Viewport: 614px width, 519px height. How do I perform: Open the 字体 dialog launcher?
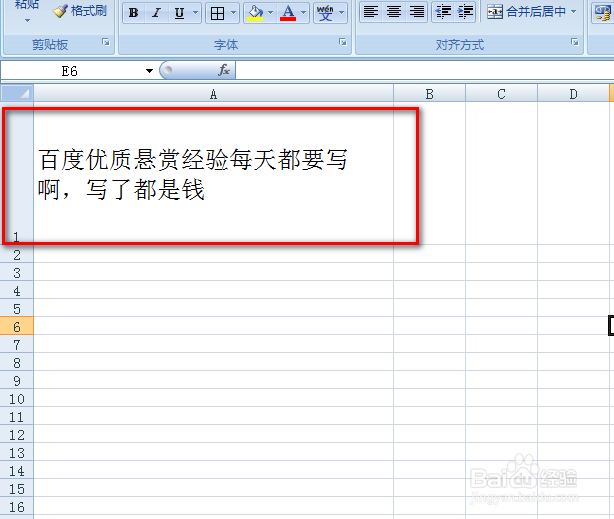pos(343,42)
